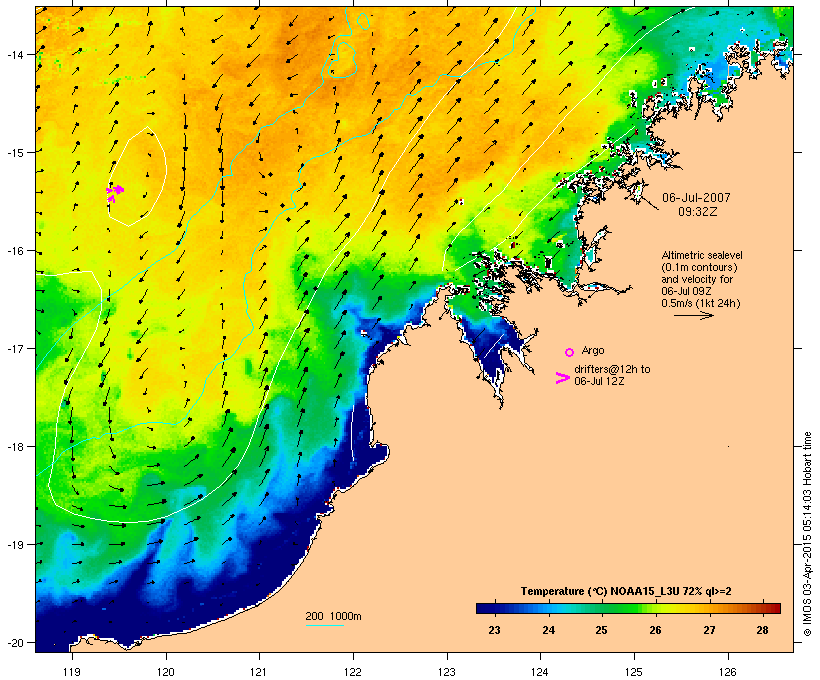Click longitude axis label 120

tap(166, 672)
